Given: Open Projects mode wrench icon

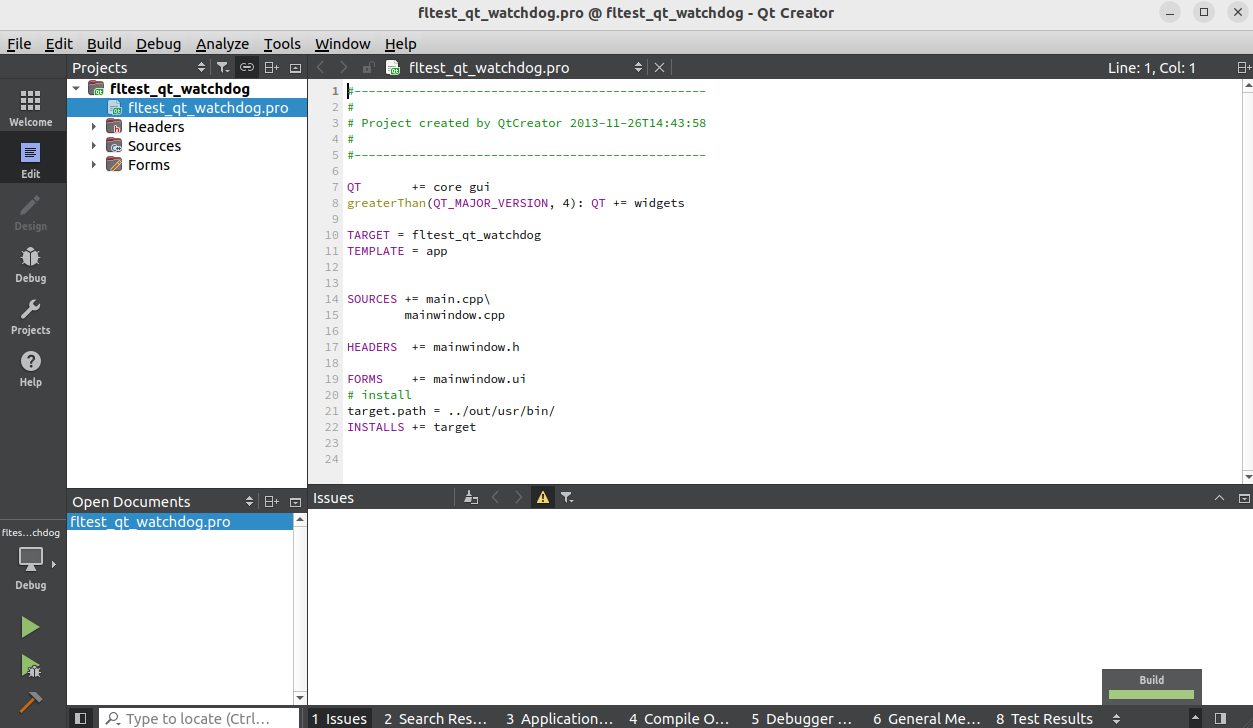Looking at the screenshot, I should (31, 316).
